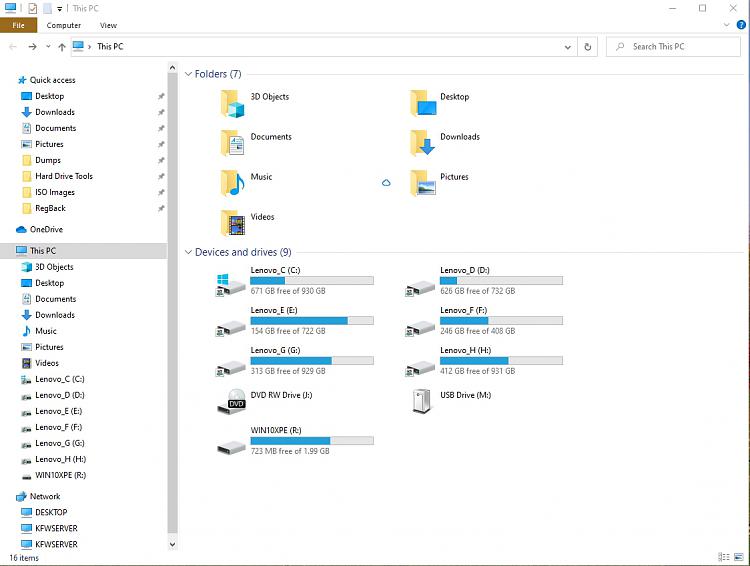This screenshot has width=750, height=566.
Task: Expand the ribbon with the chevron
Action: (x=727, y=25)
